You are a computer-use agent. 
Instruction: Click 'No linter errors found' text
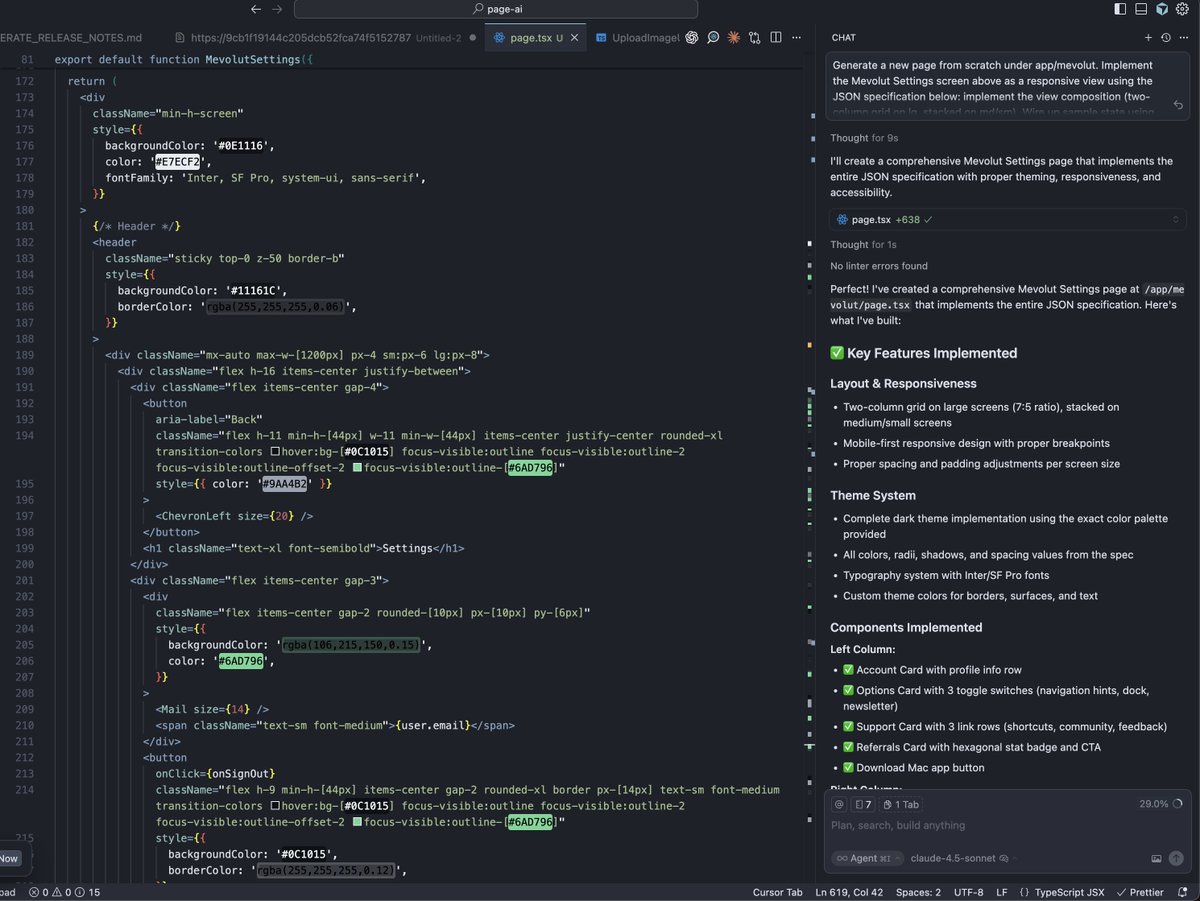879,266
